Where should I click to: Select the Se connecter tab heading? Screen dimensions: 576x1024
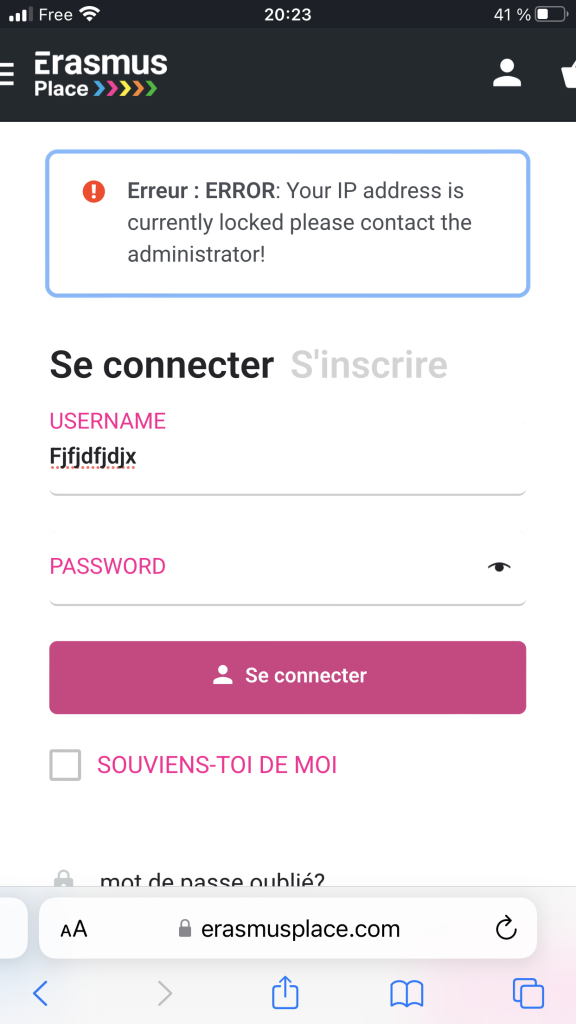pyautogui.click(x=162, y=364)
